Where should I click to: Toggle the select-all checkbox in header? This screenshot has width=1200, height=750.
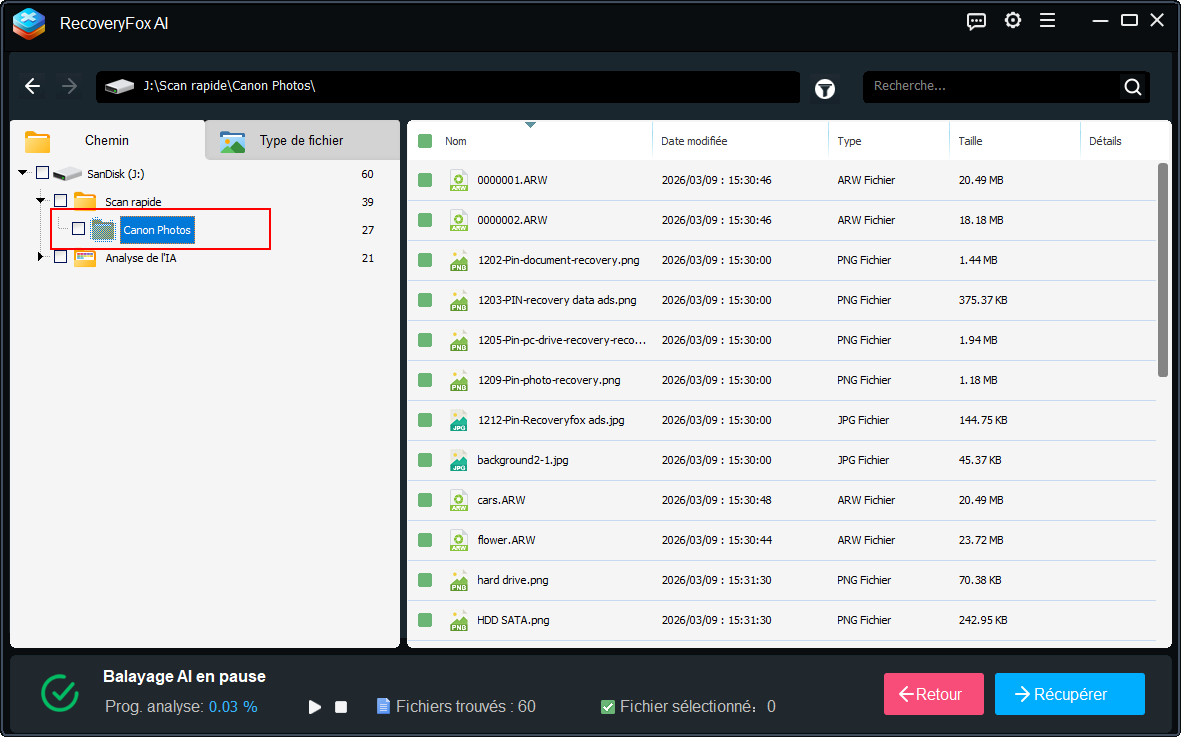pos(425,141)
